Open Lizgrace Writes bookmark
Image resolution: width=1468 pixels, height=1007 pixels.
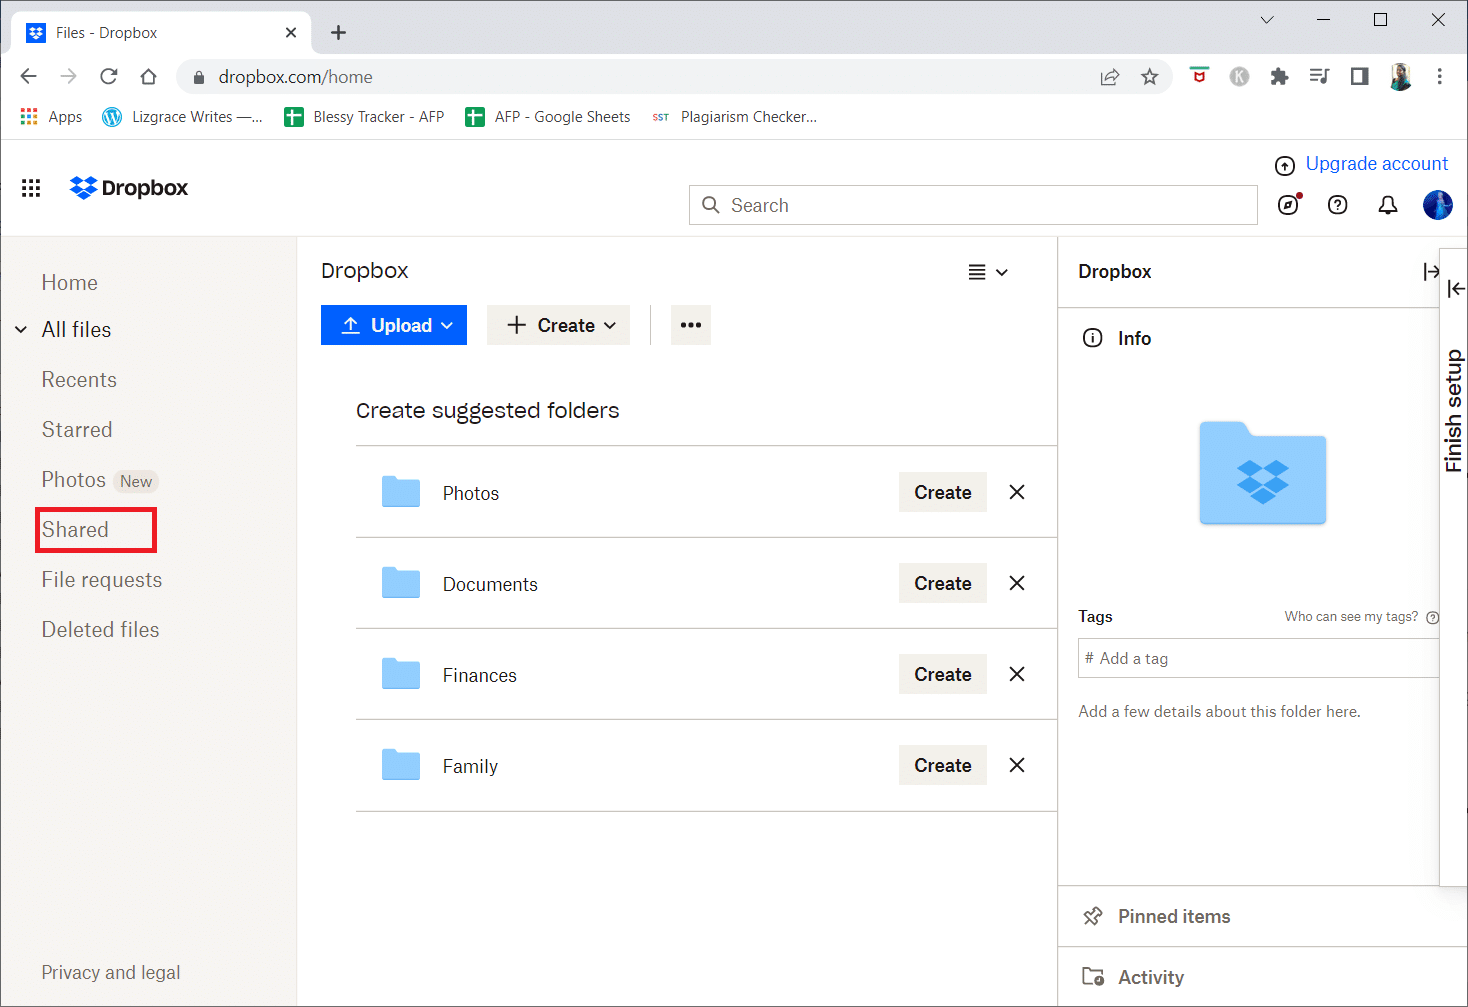click(x=182, y=117)
